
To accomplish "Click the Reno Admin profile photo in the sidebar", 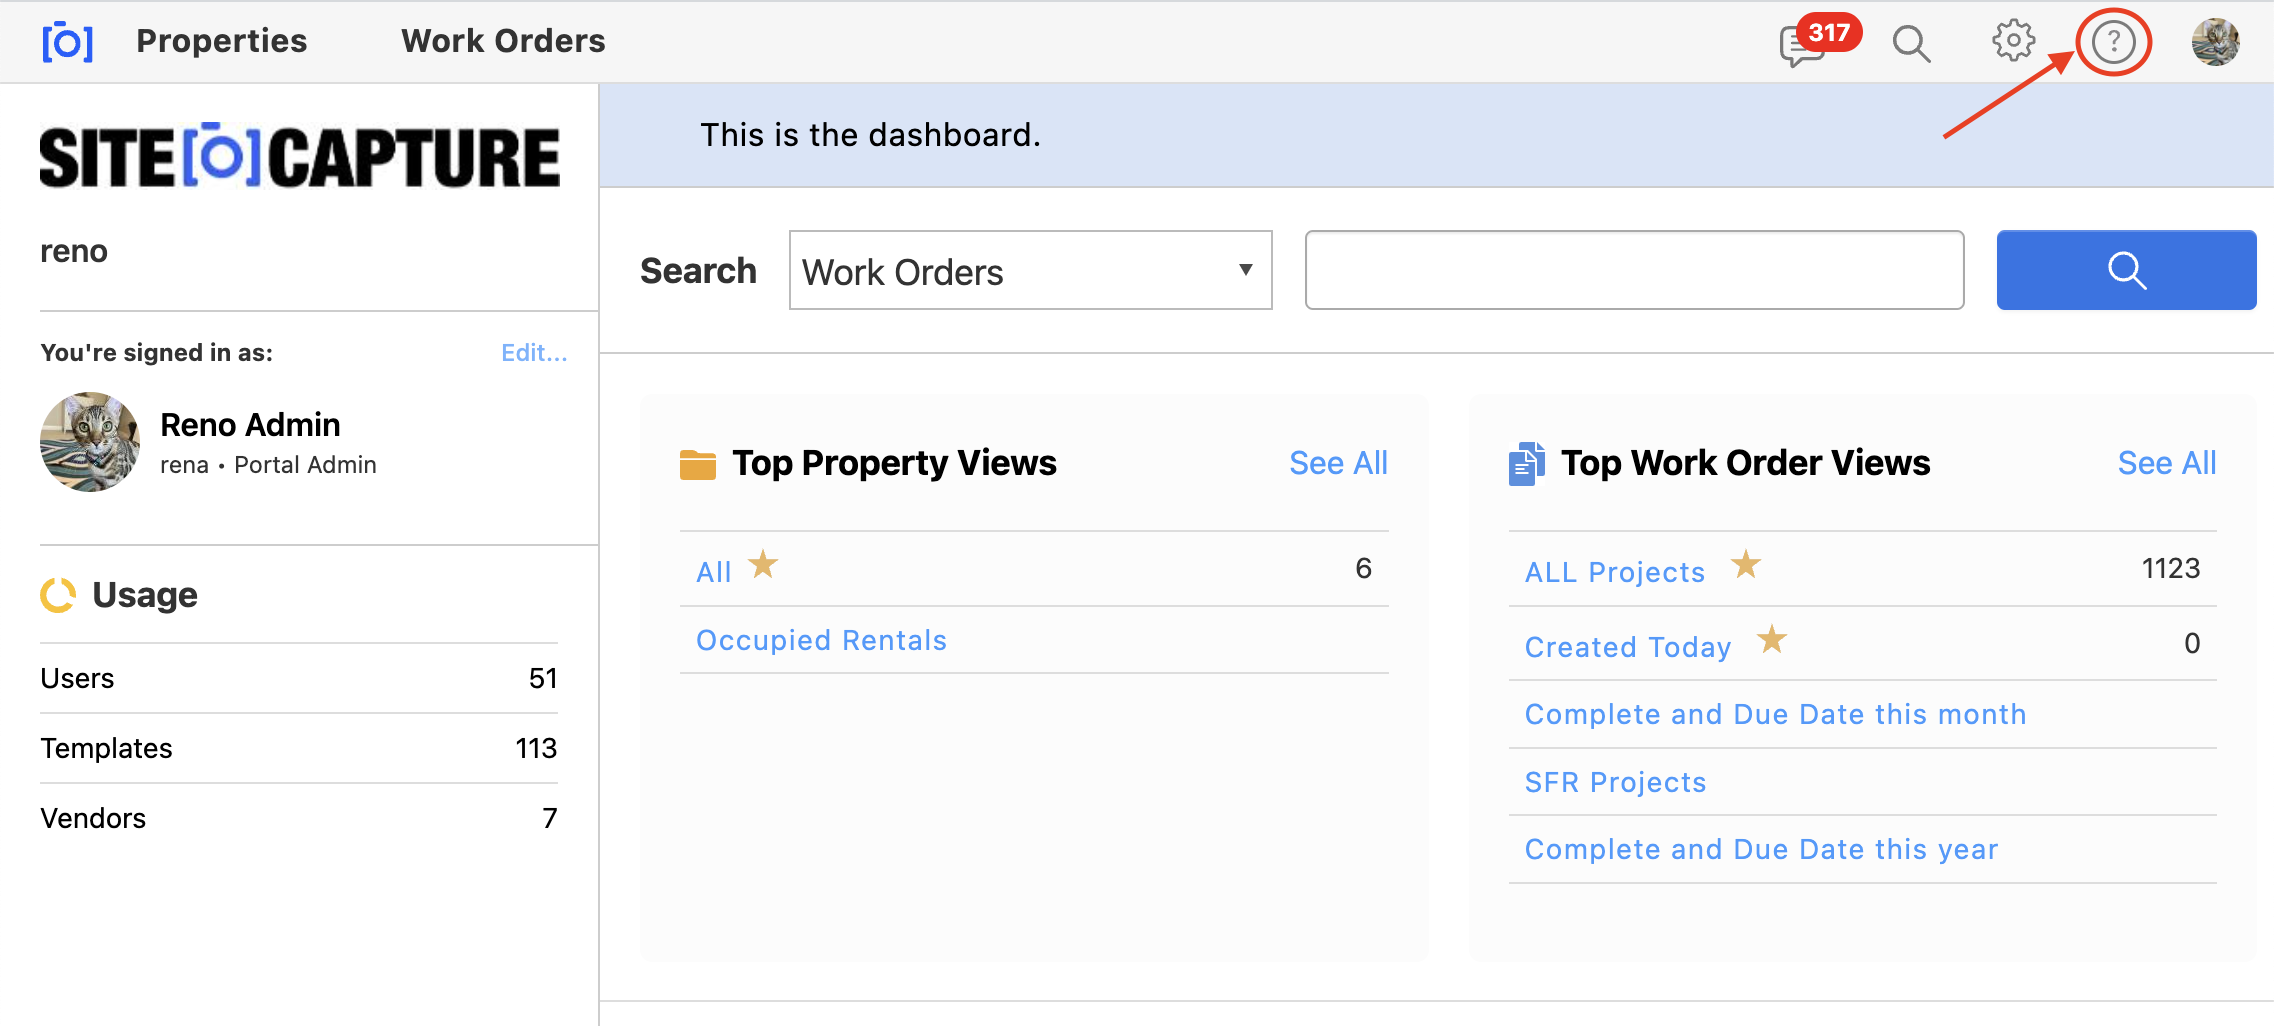I will pos(90,442).
